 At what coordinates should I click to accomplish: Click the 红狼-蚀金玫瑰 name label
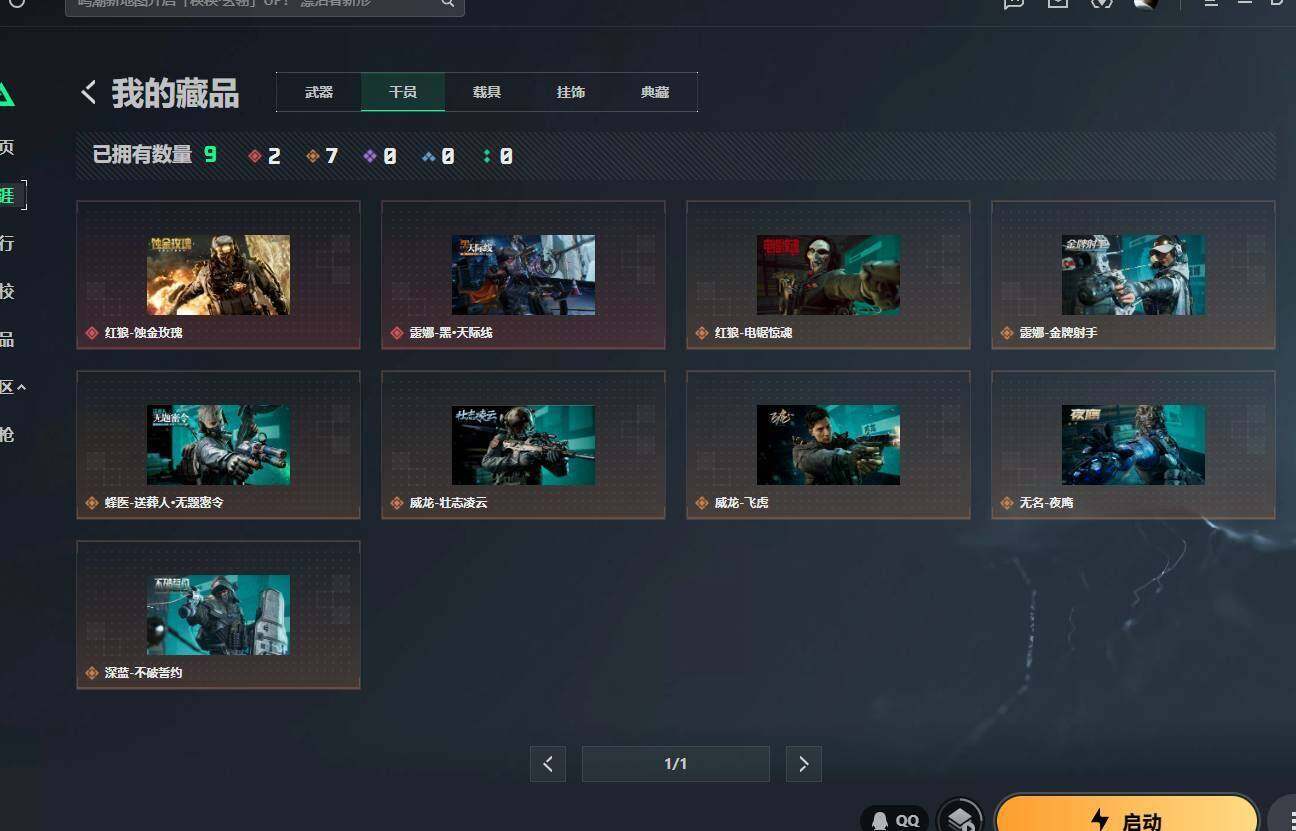144,333
